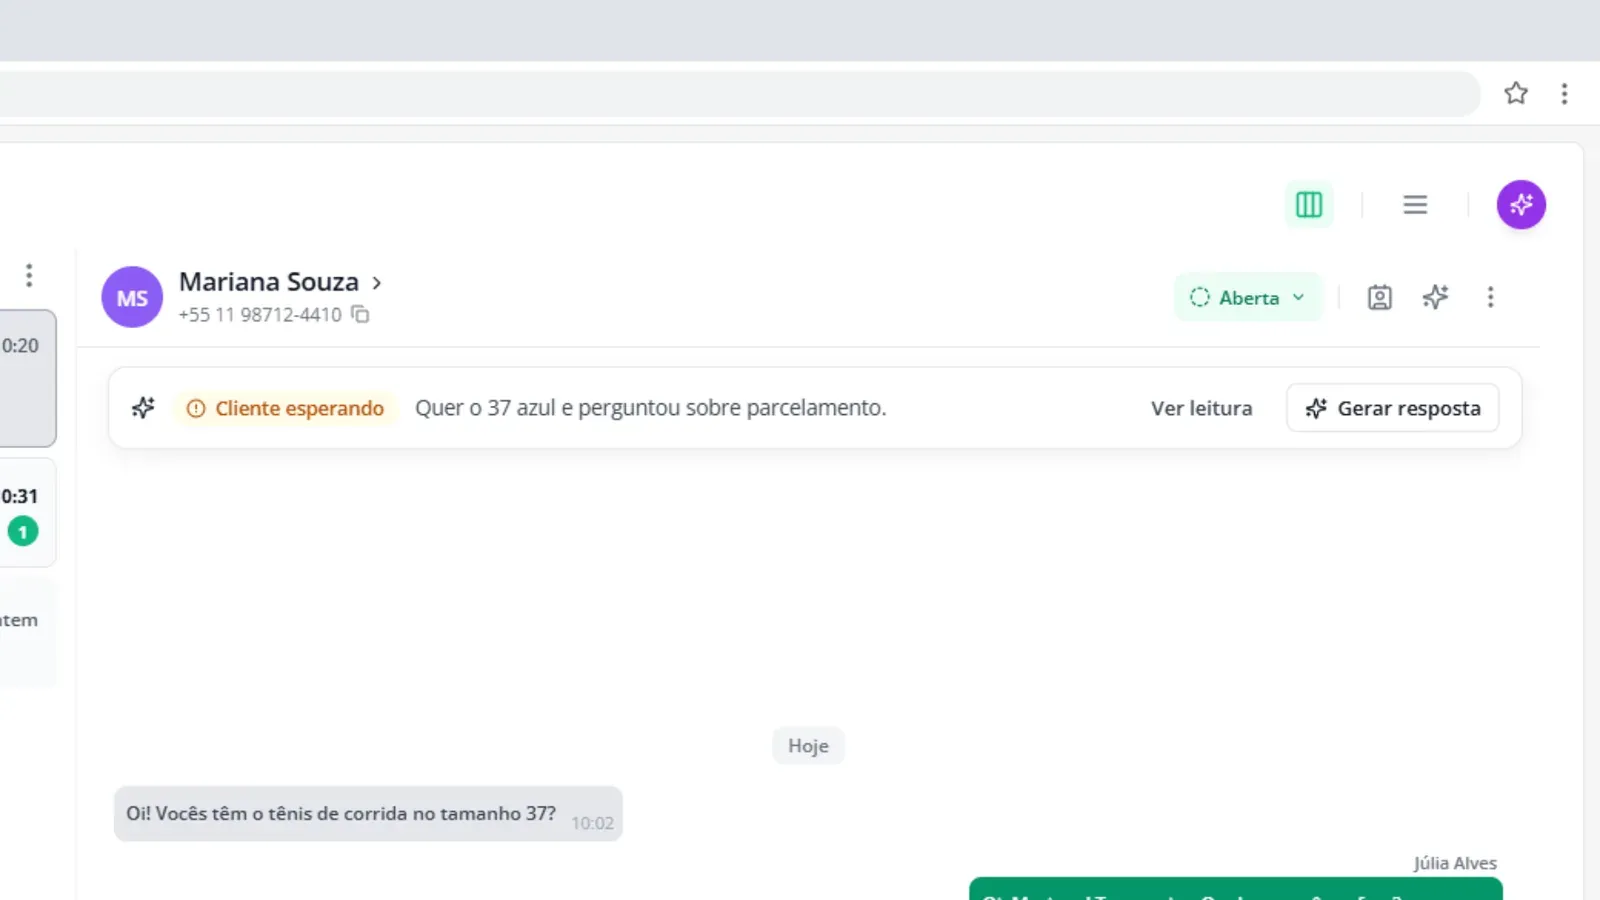Click the unread badge showing 1

pyautogui.click(x=23, y=531)
